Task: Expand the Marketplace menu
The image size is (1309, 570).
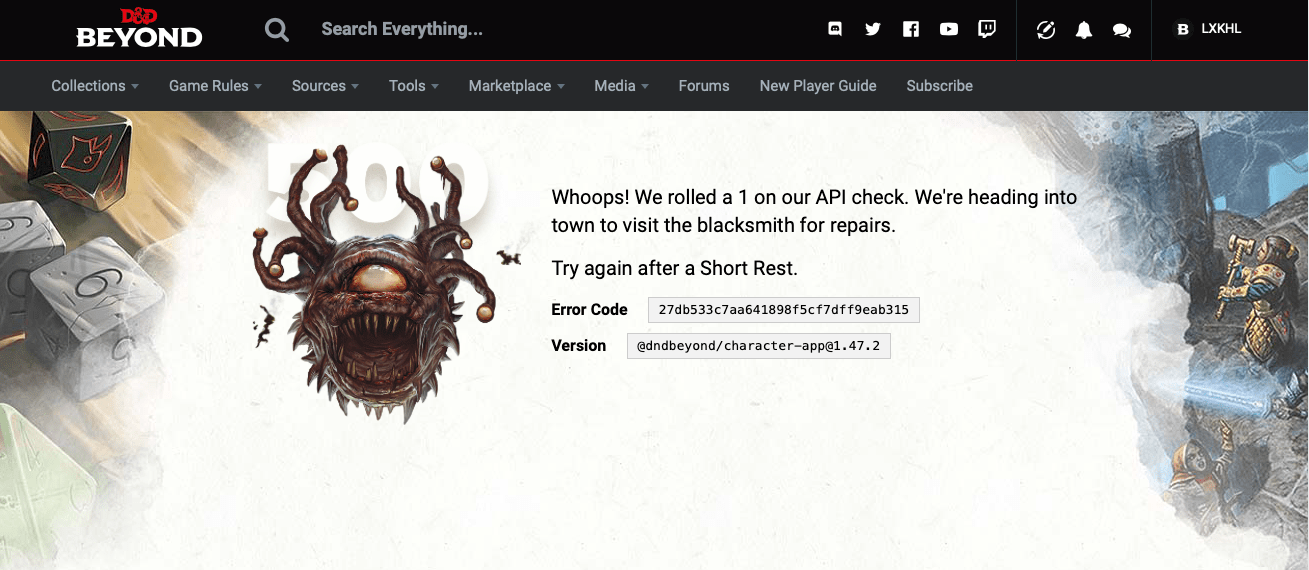Action: click(x=516, y=86)
